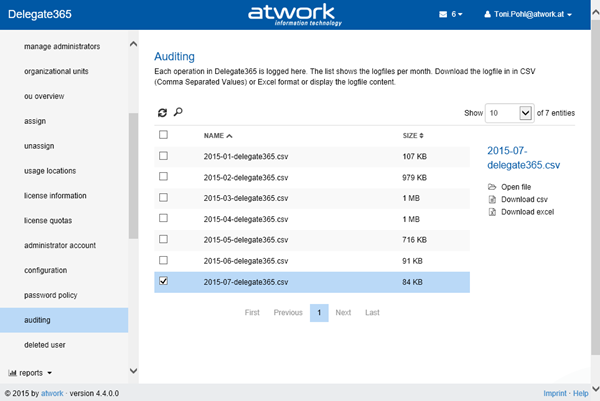Image resolution: width=600 pixels, height=401 pixels.
Task: Click the 979 KB size cell
Action: [x=414, y=178]
